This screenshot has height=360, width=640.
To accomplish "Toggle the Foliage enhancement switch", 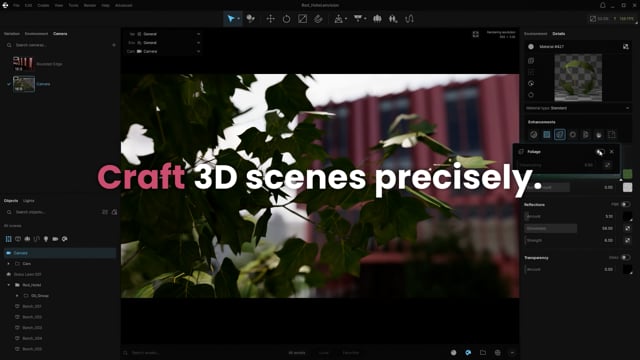I will pos(600,152).
